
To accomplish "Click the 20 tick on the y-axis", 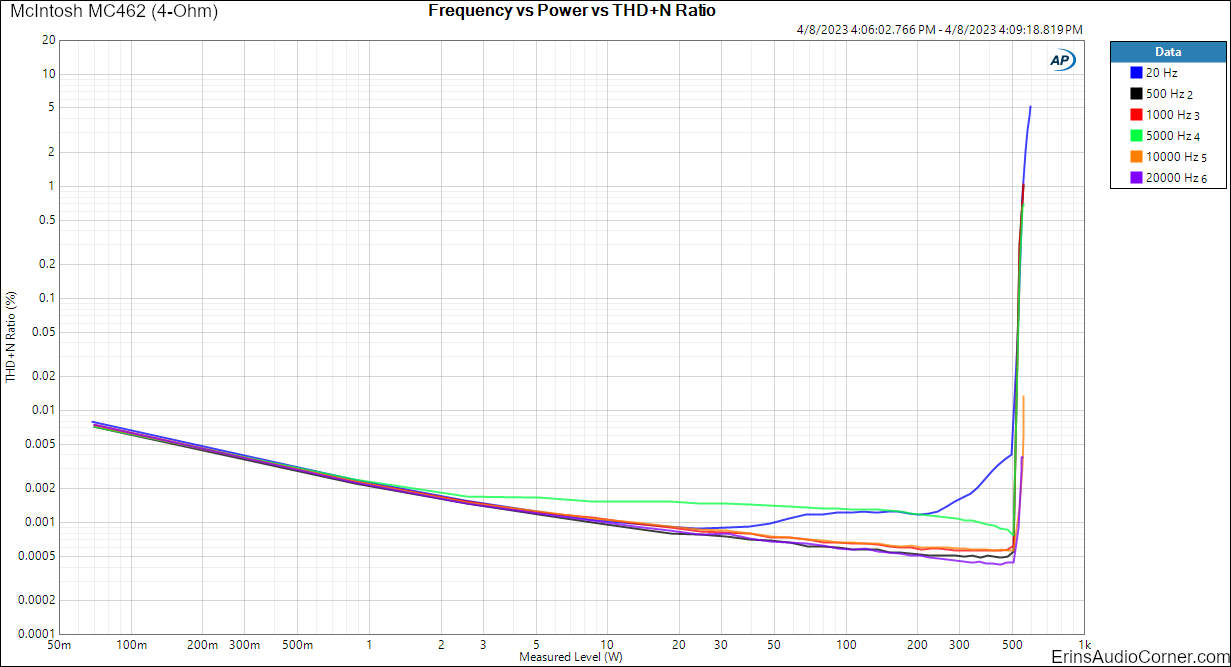I will coord(48,41).
